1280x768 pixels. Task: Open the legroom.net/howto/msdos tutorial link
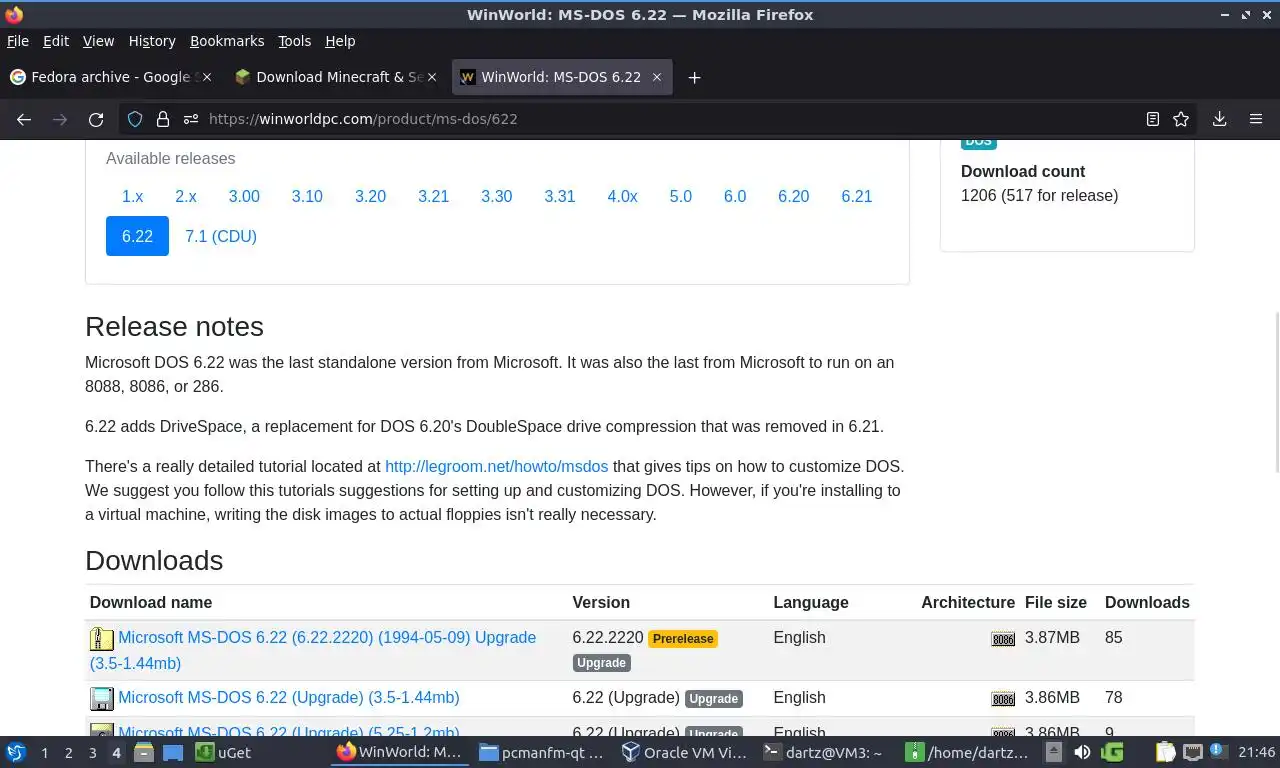pos(496,466)
